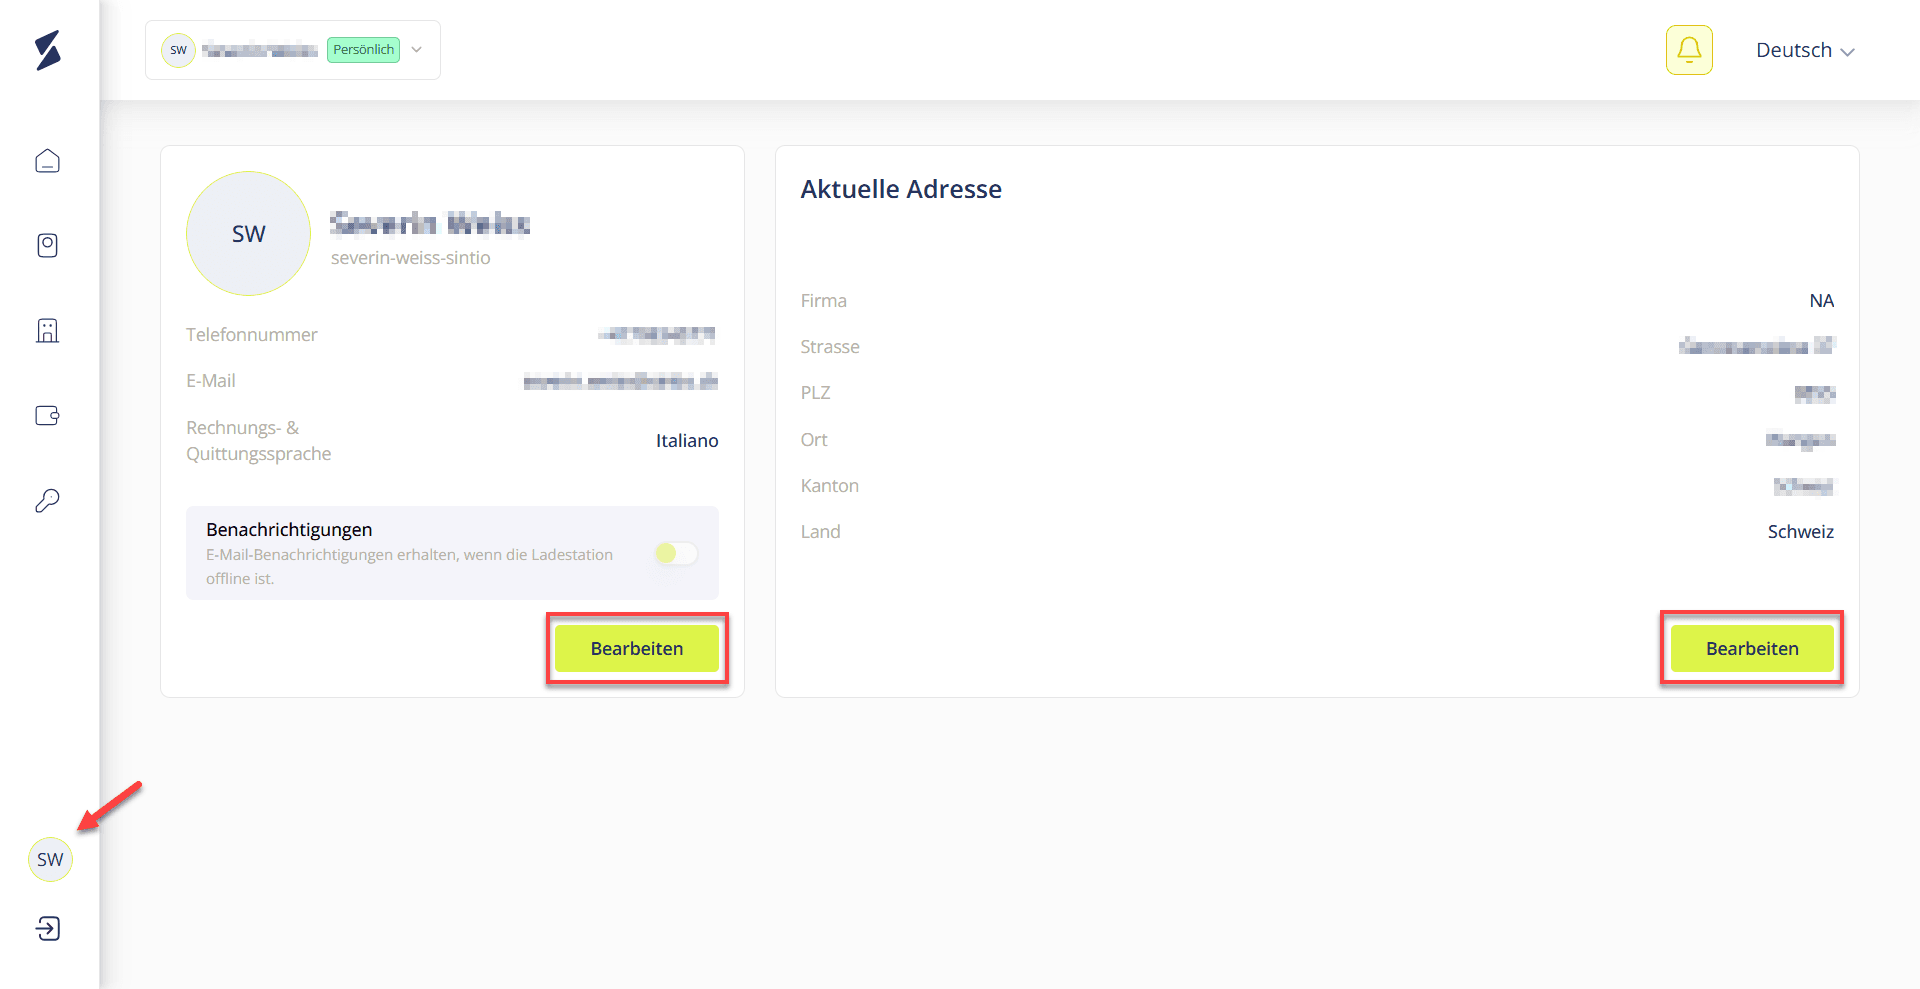Select the username severin-weiss-sintio
This screenshot has height=989, width=1920.
pyautogui.click(x=411, y=258)
